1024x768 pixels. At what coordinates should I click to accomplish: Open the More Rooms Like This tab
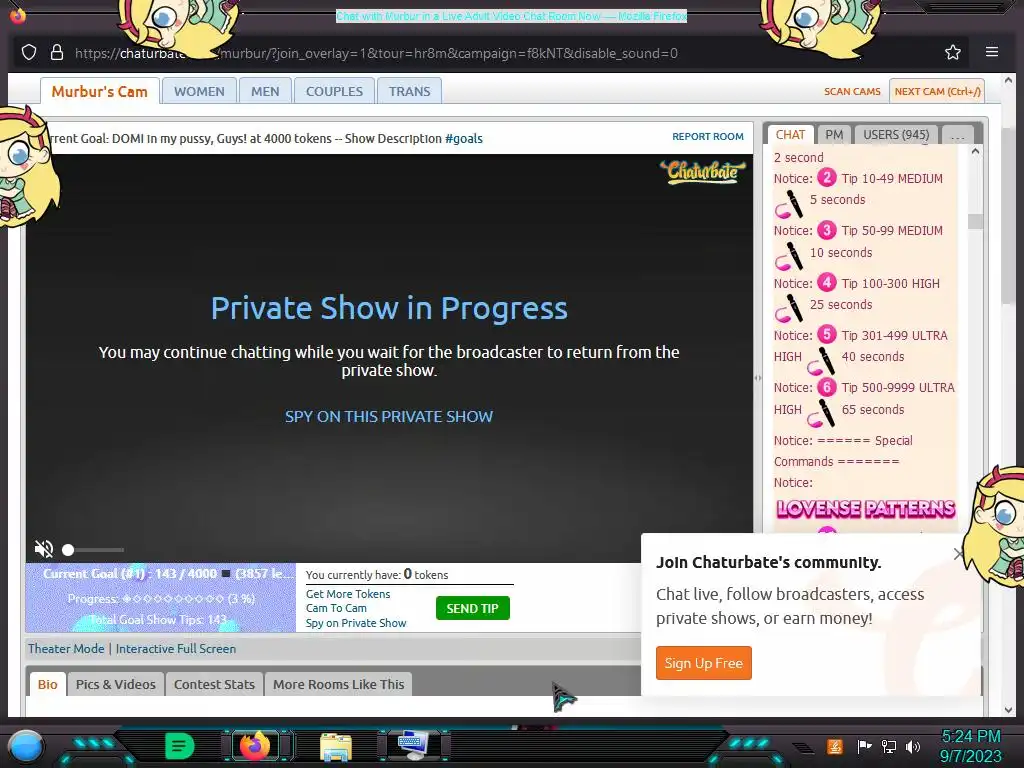[338, 684]
